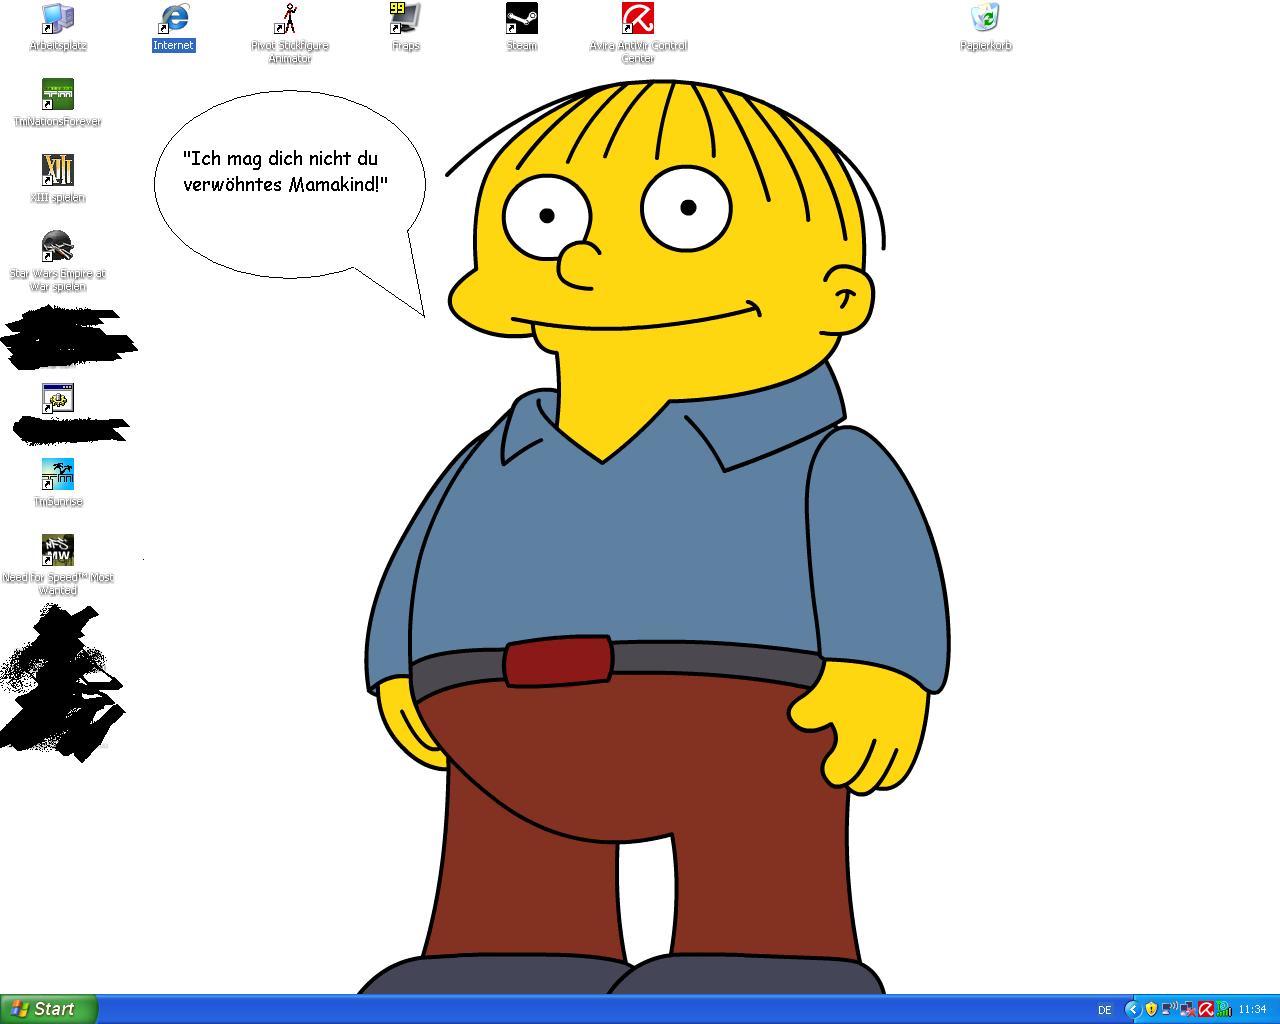Click the taskbar clock showing 11:34
The height and width of the screenshot is (1024, 1280).
point(1252,1010)
